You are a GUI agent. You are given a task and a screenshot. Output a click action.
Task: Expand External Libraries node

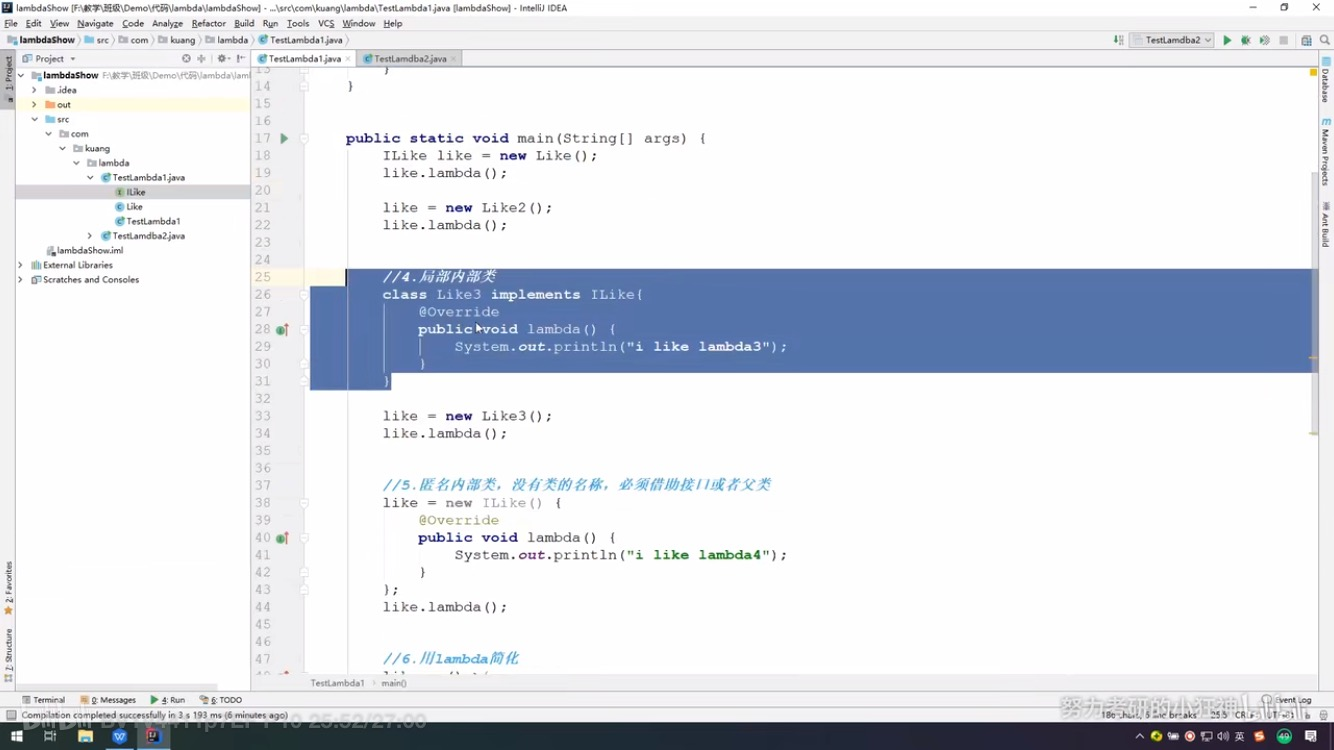(x=21, y=265)
